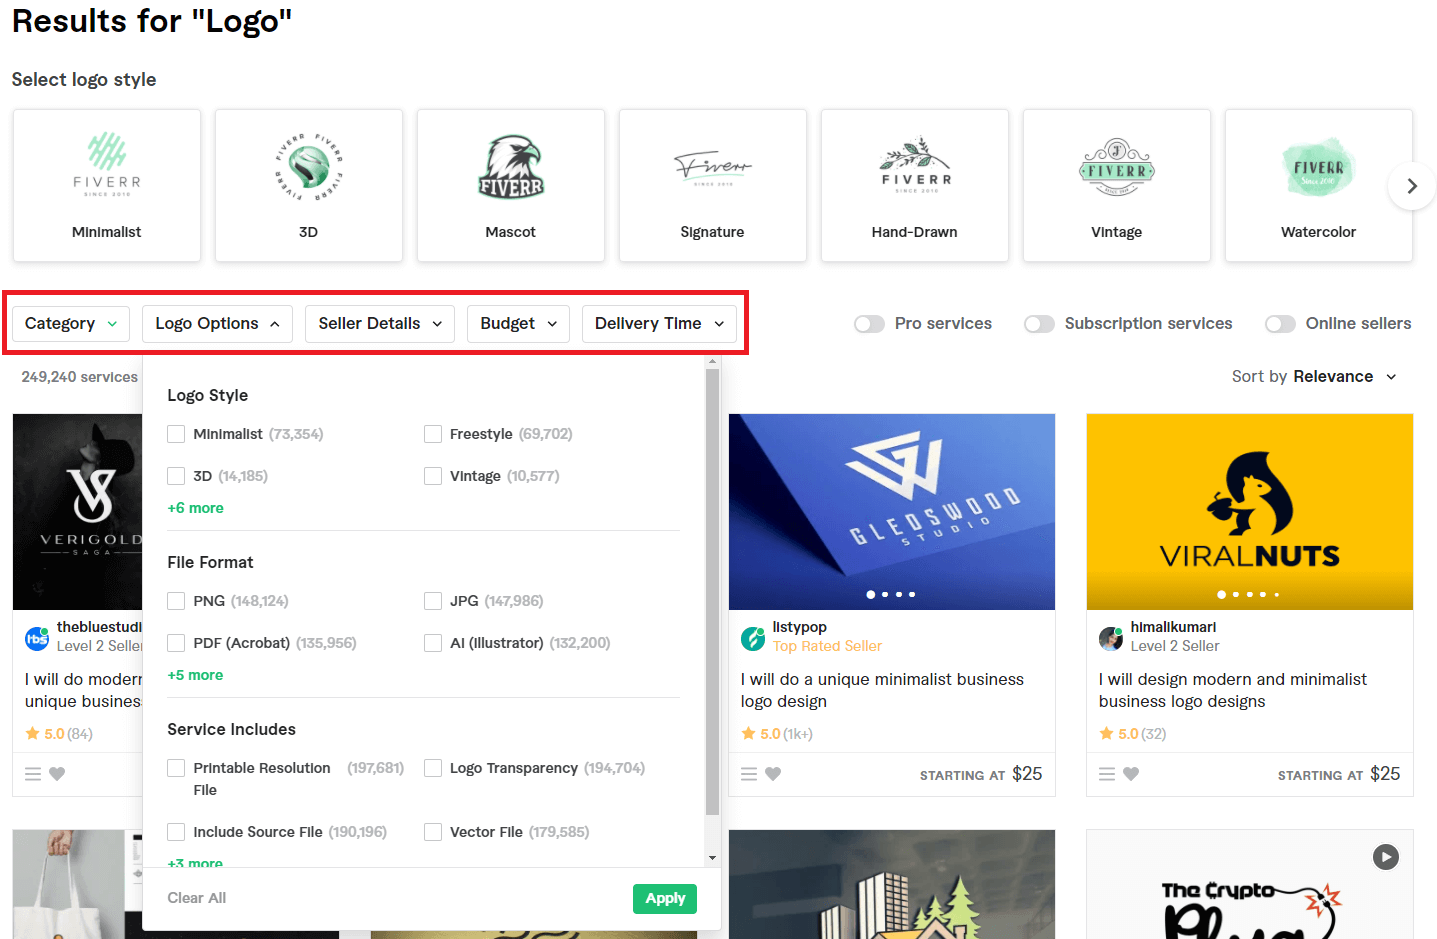Check the Minimalist logo style checkbox

tap(176, 434)
